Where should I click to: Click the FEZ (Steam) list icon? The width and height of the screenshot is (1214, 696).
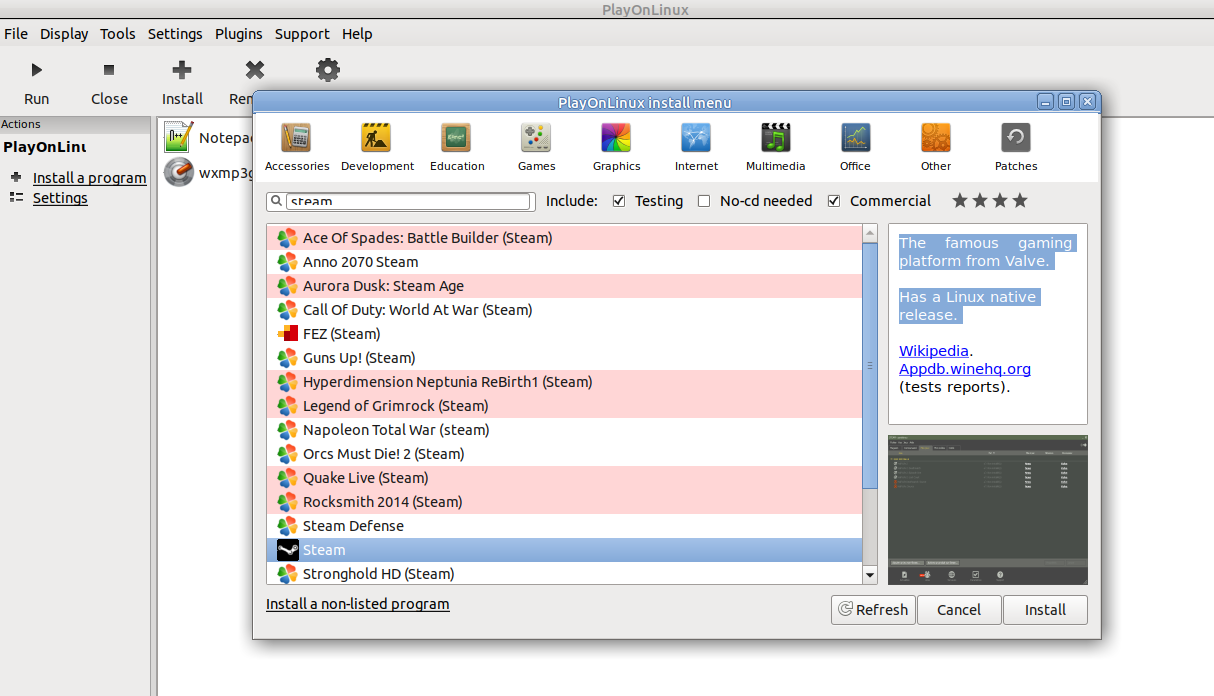(288, 334)
